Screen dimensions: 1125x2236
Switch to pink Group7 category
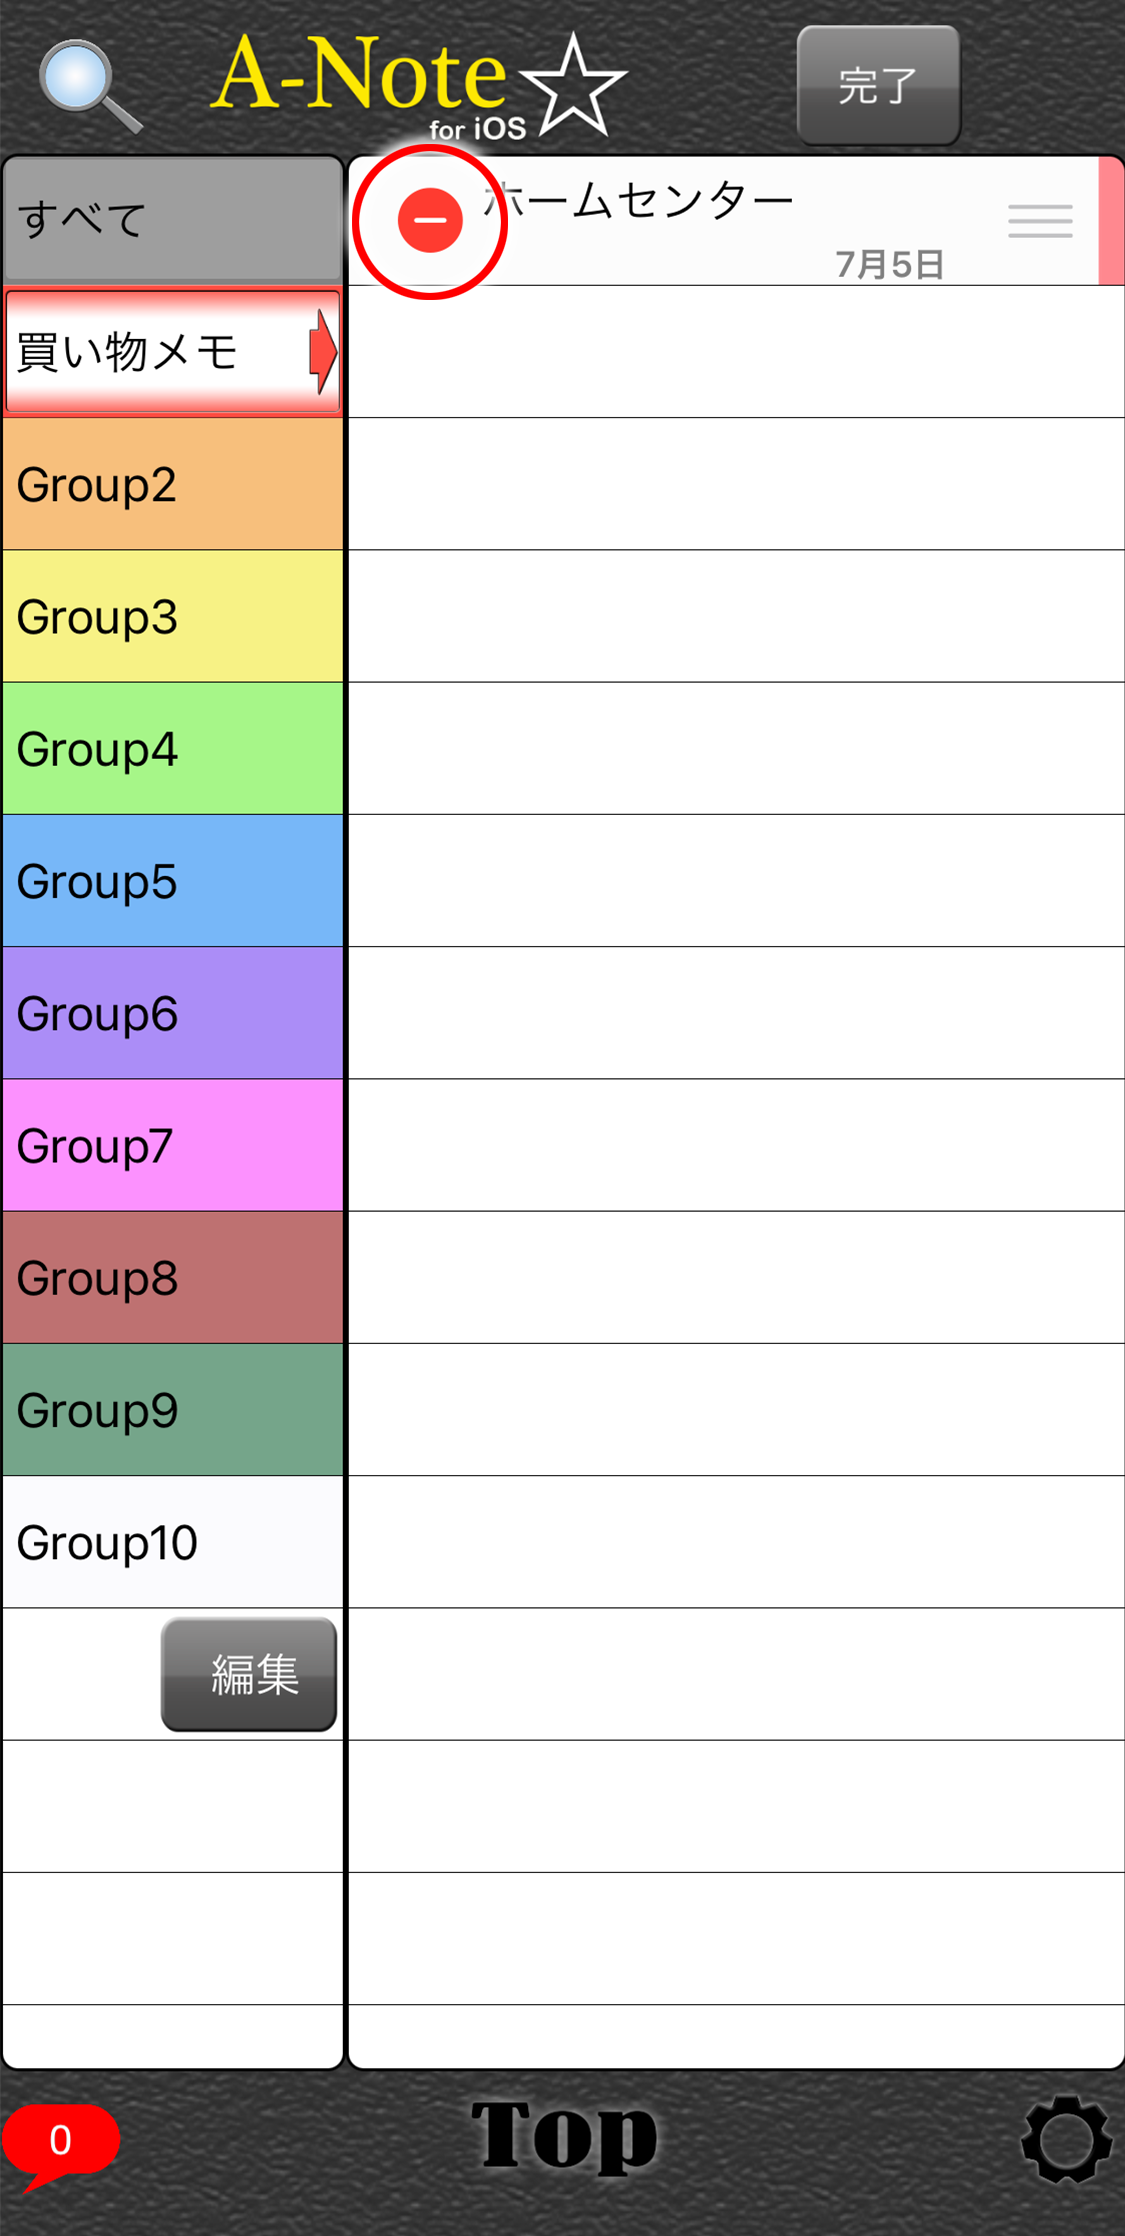point(173,1145)
